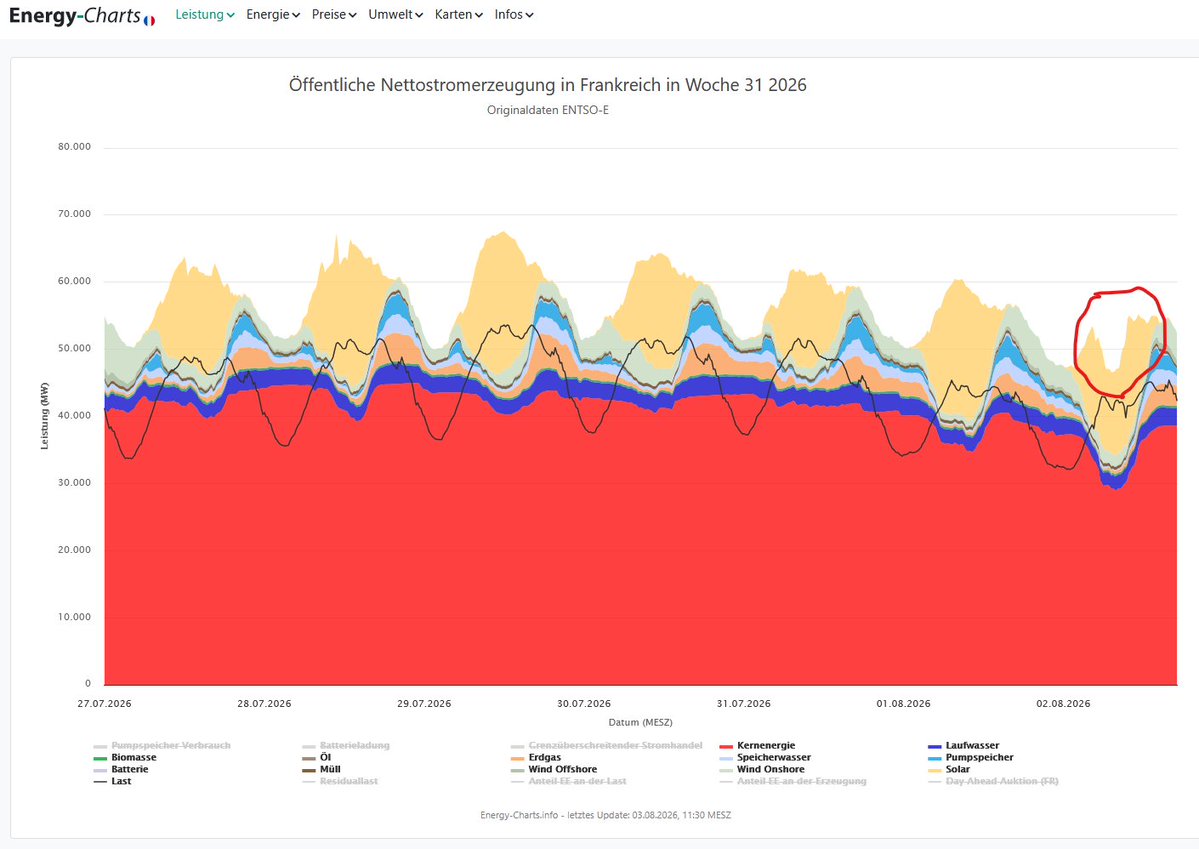Screen dimensions: 1199x849
Task: Toggle the Öl legend entry
Action: (317, 758)
